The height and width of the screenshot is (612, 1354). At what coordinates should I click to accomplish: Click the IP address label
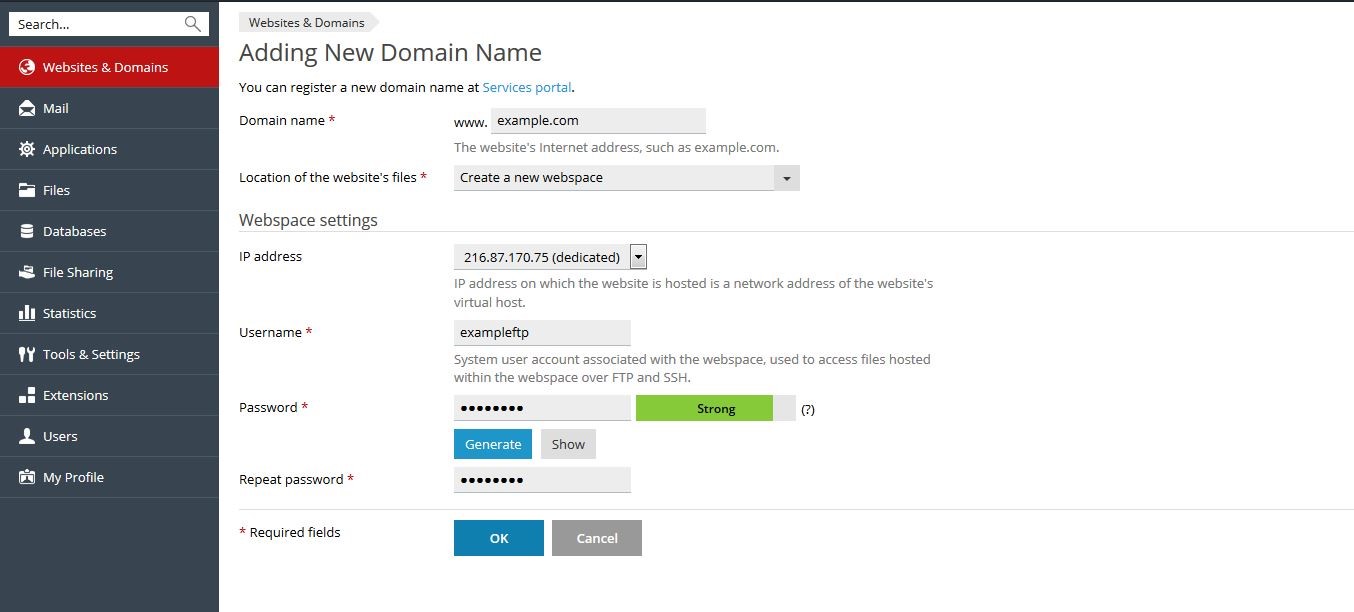(270, 256)
